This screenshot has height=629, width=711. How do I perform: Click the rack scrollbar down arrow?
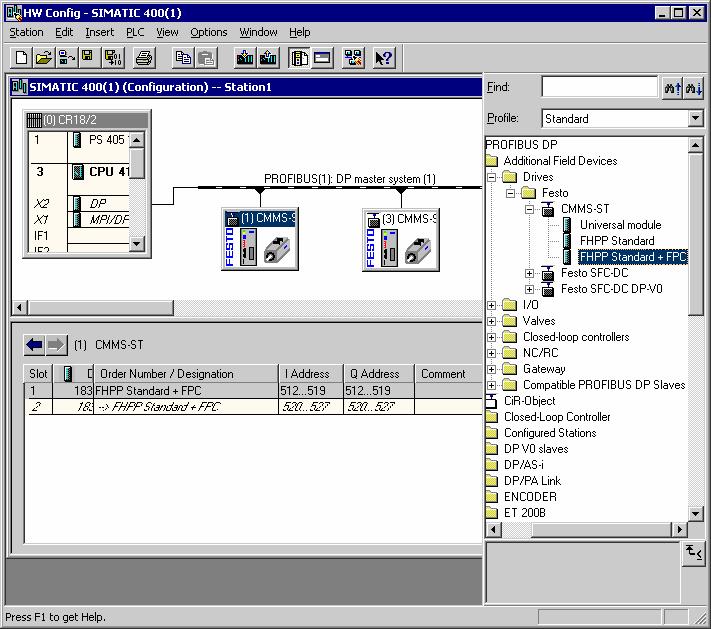(x=137, y=244)
